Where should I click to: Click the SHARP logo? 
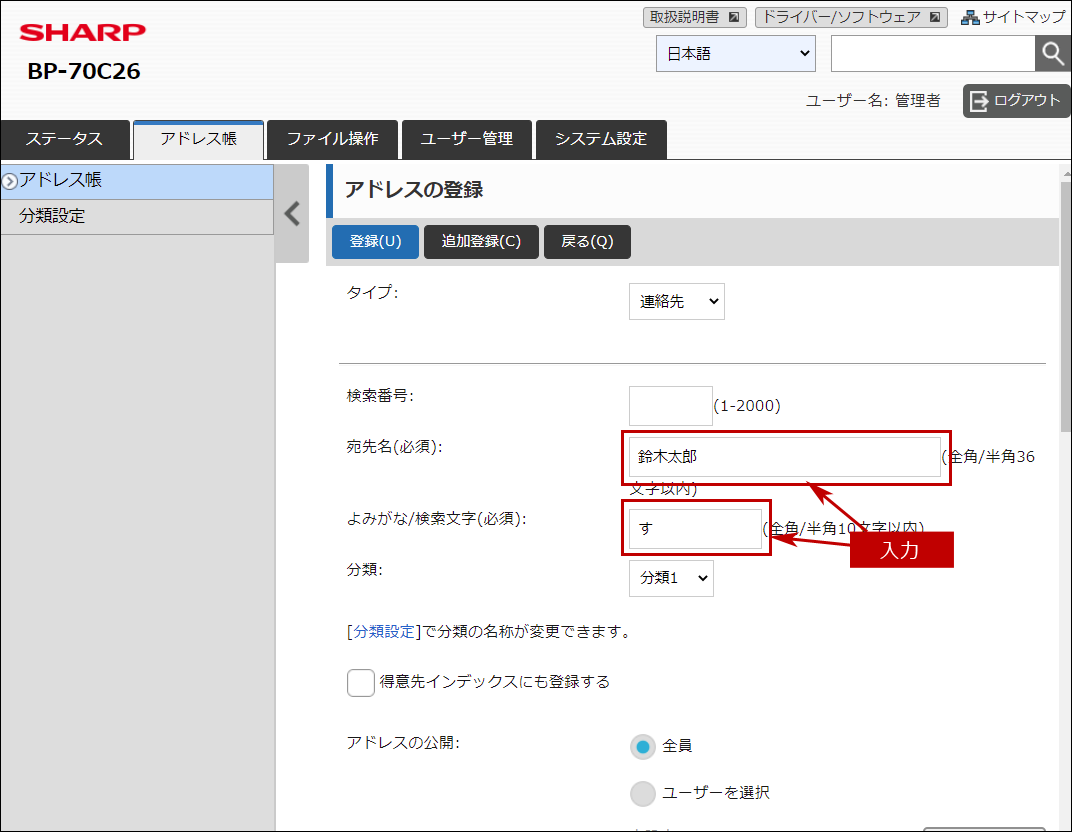83,32
